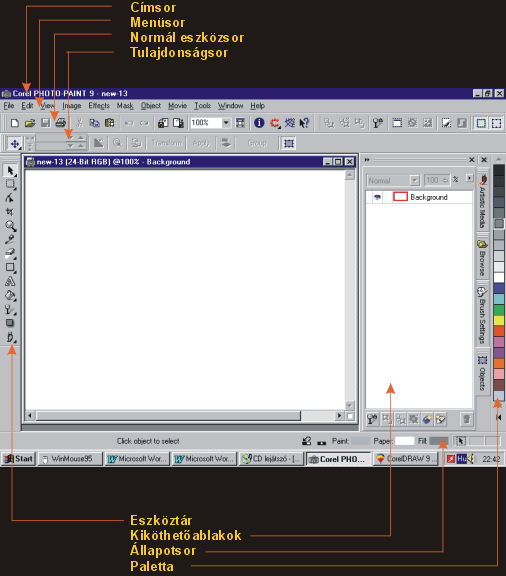
Task: Open the Objects docker flyout arrow menu
Action: (x=470, y=178)
